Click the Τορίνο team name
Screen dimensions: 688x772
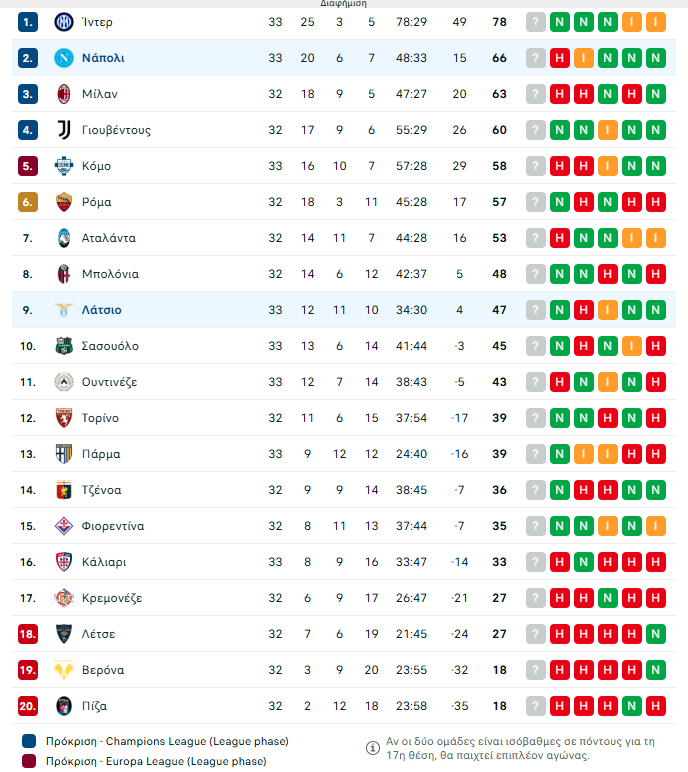pos(100,418)
